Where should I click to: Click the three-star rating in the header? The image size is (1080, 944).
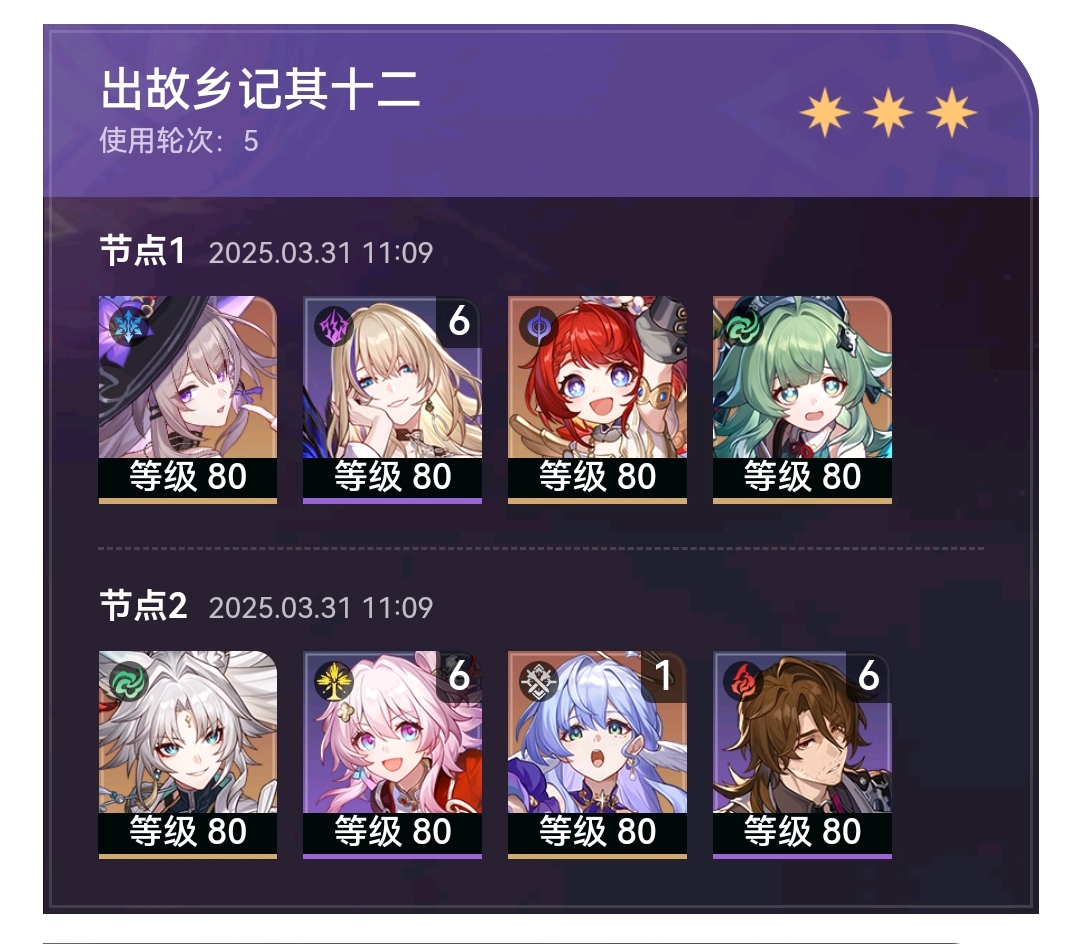pyautogui.click(x=888, y=112)
